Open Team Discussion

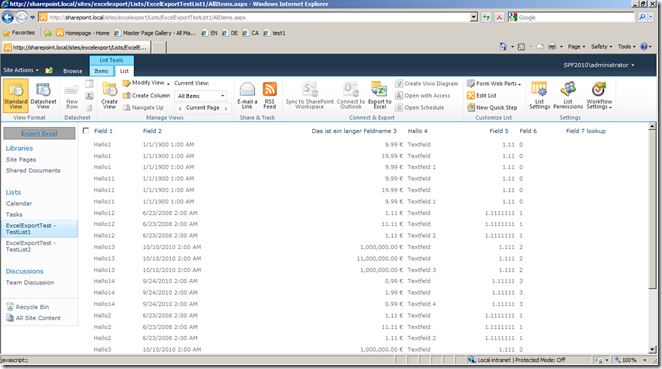30,282
